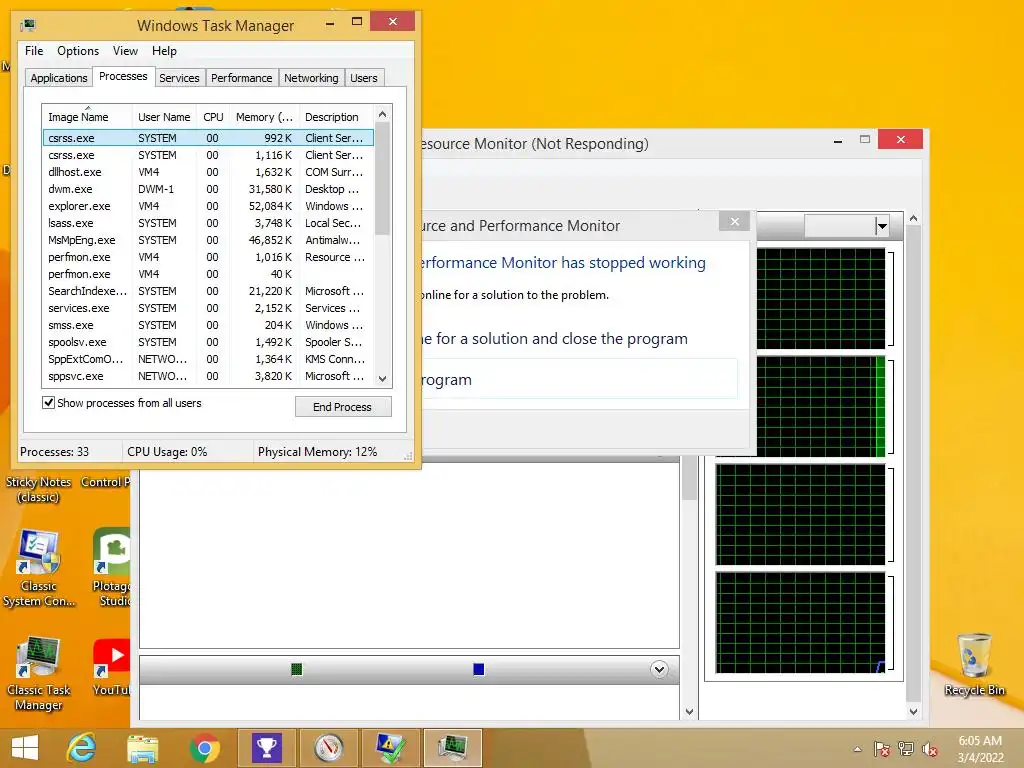The width and height of the screenshot is (1024, 768).
Task: Launch Internet Explorer from the taskbar
Action: tap(82, 748)
